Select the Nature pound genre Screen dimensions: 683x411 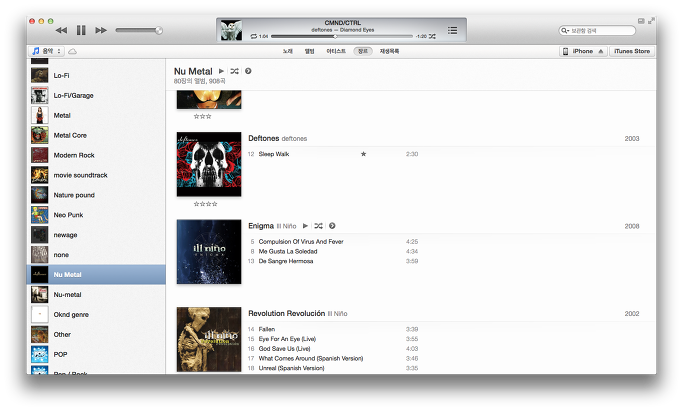pyautogui.click(x=96, y=195)
